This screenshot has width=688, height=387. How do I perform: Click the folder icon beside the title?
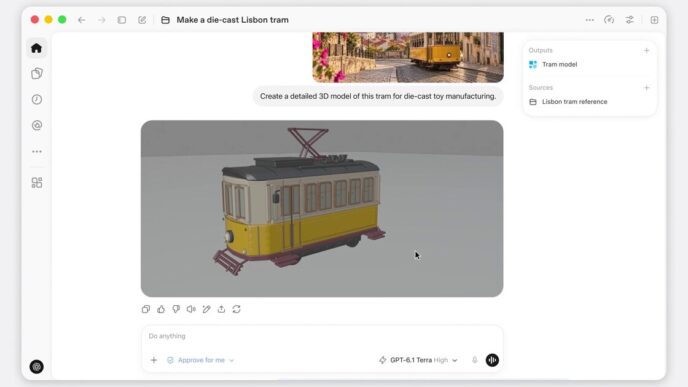165,20
